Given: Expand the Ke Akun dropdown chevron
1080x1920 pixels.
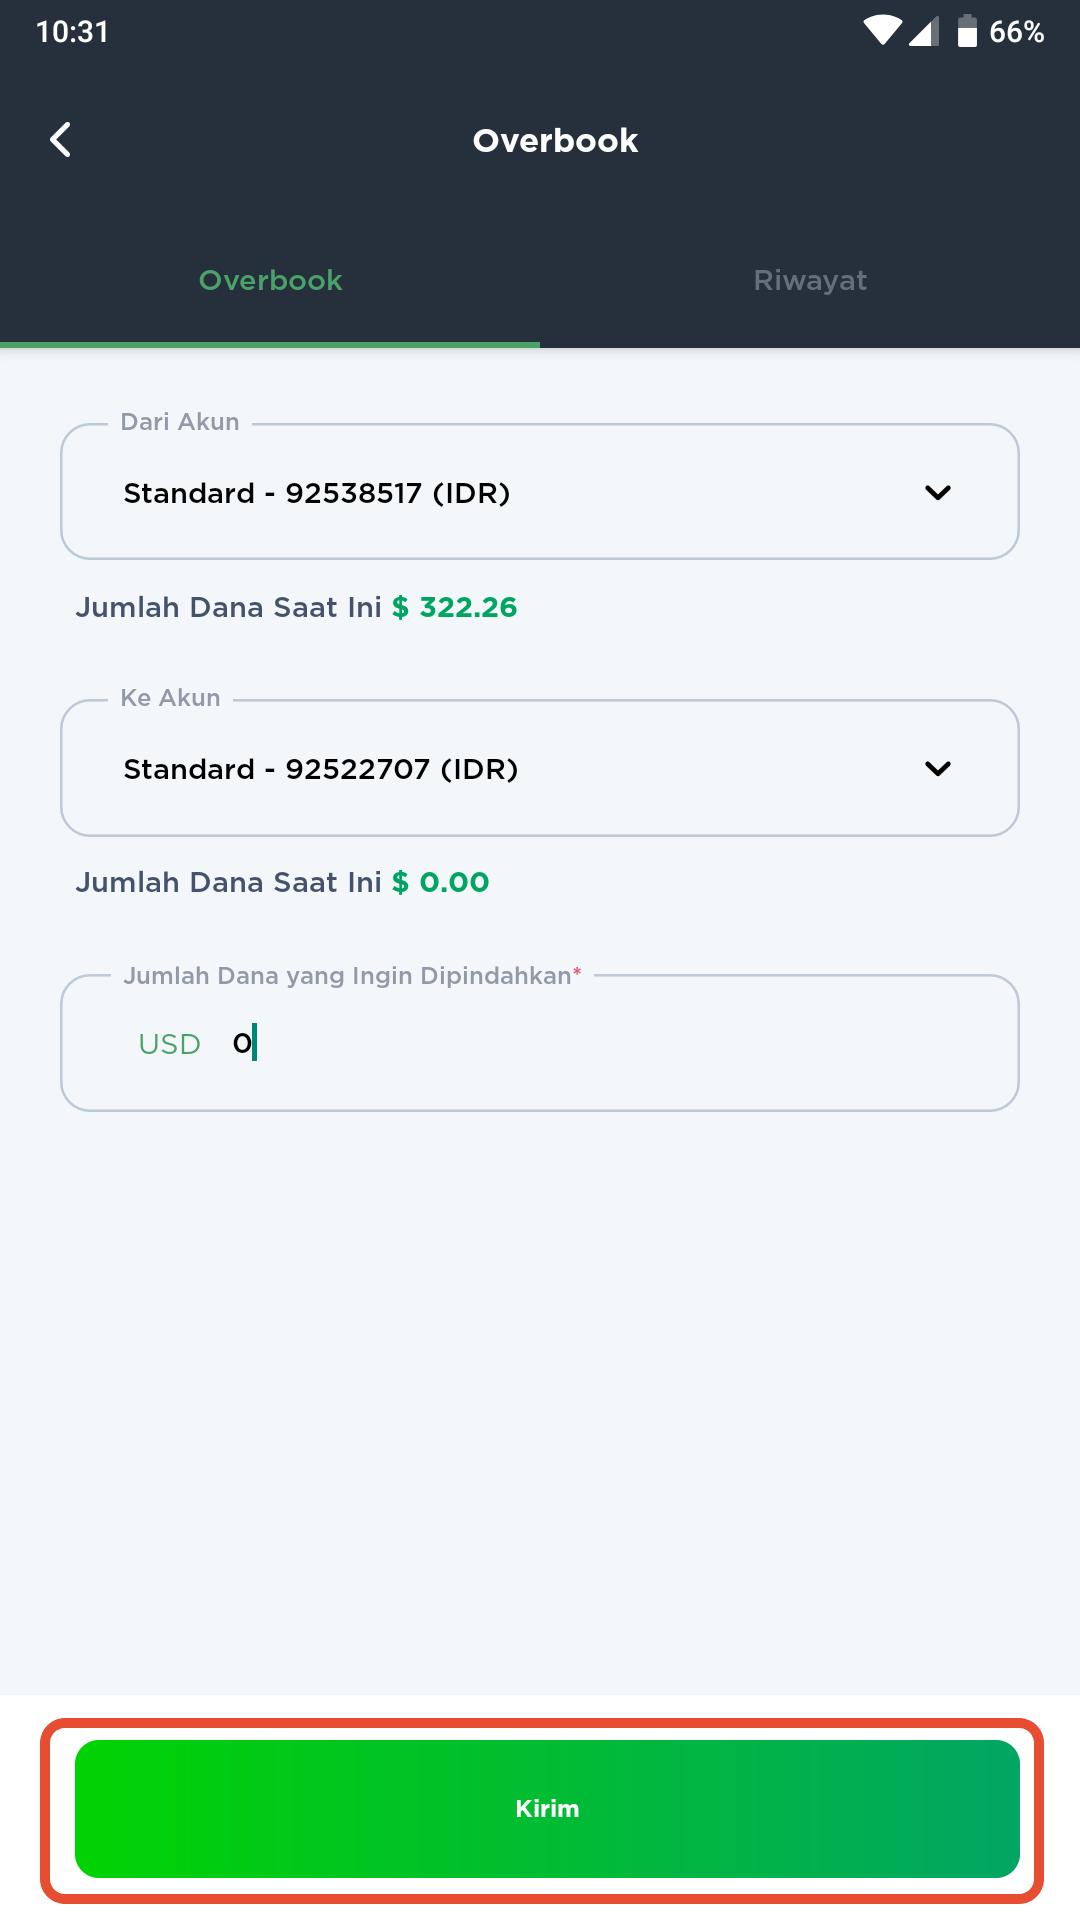Looking at the screenshot, I should [938, 768].
